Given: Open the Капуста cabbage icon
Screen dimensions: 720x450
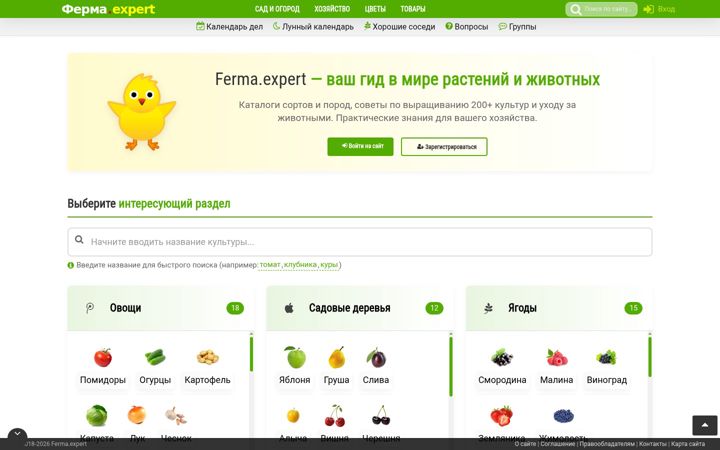Looking at the screenshot, I should click(x=96, y=416).
